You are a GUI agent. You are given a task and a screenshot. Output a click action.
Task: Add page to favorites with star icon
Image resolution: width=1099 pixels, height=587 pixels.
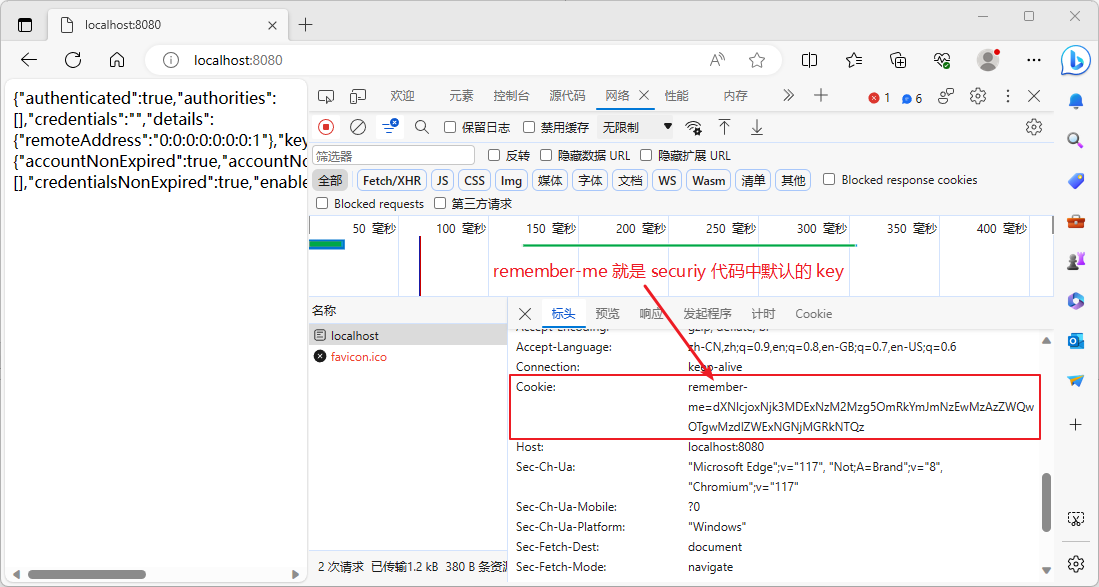point(757,60)
